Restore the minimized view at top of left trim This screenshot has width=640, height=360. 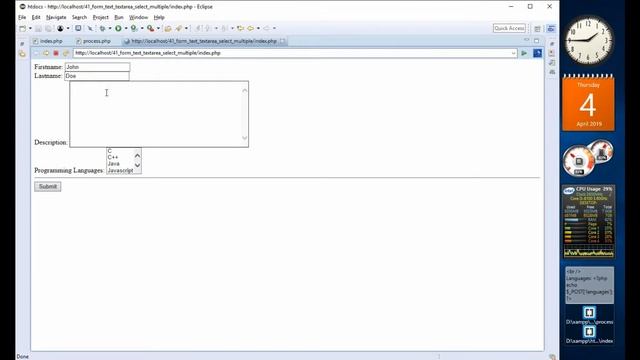(22, 44)
